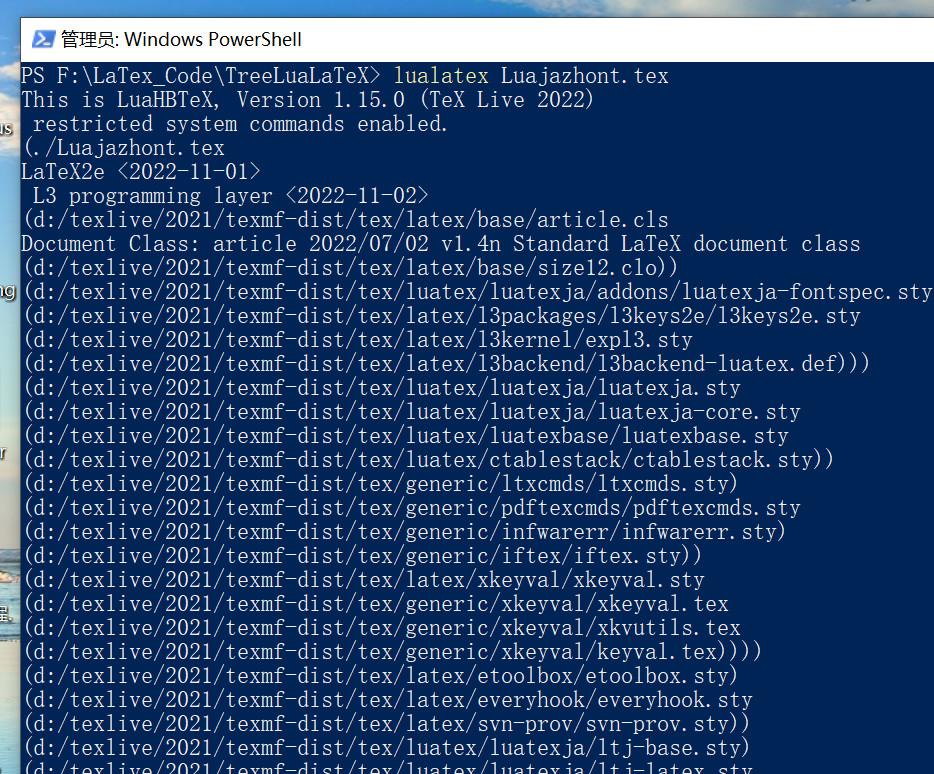Click the luatexja-core.sty path line
The height and width of the screenshot is (774, 934).
410,412
